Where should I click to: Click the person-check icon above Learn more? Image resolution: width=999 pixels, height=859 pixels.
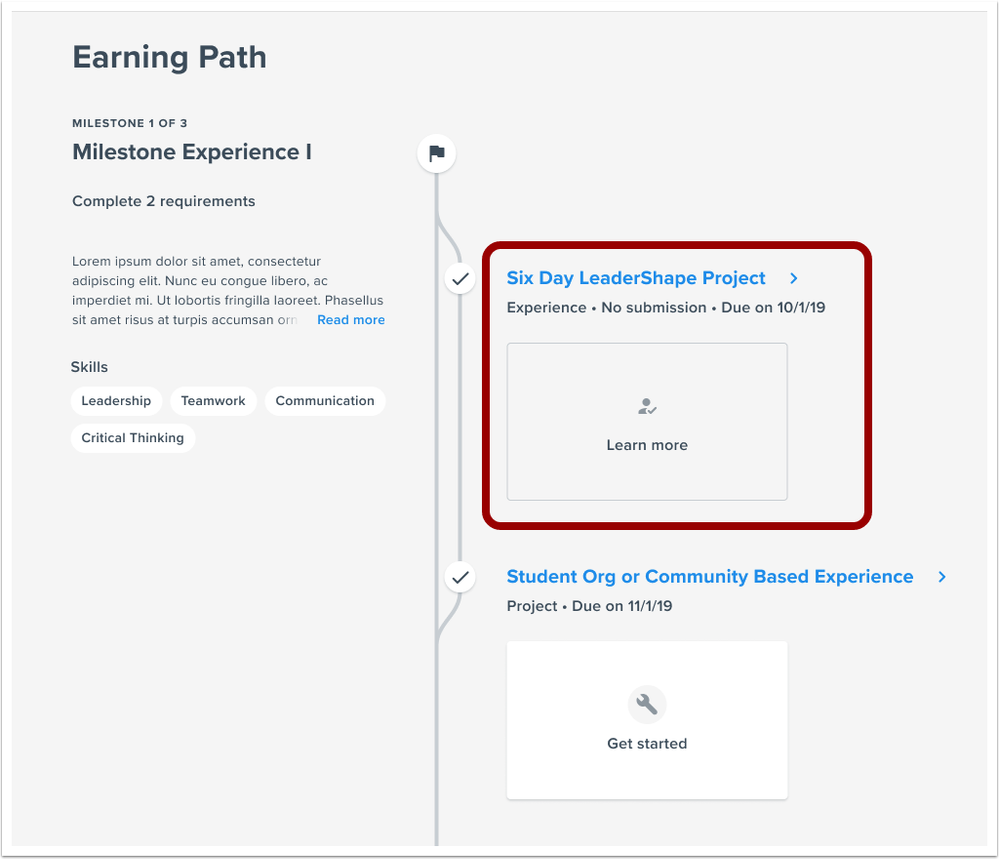[647, 407]
